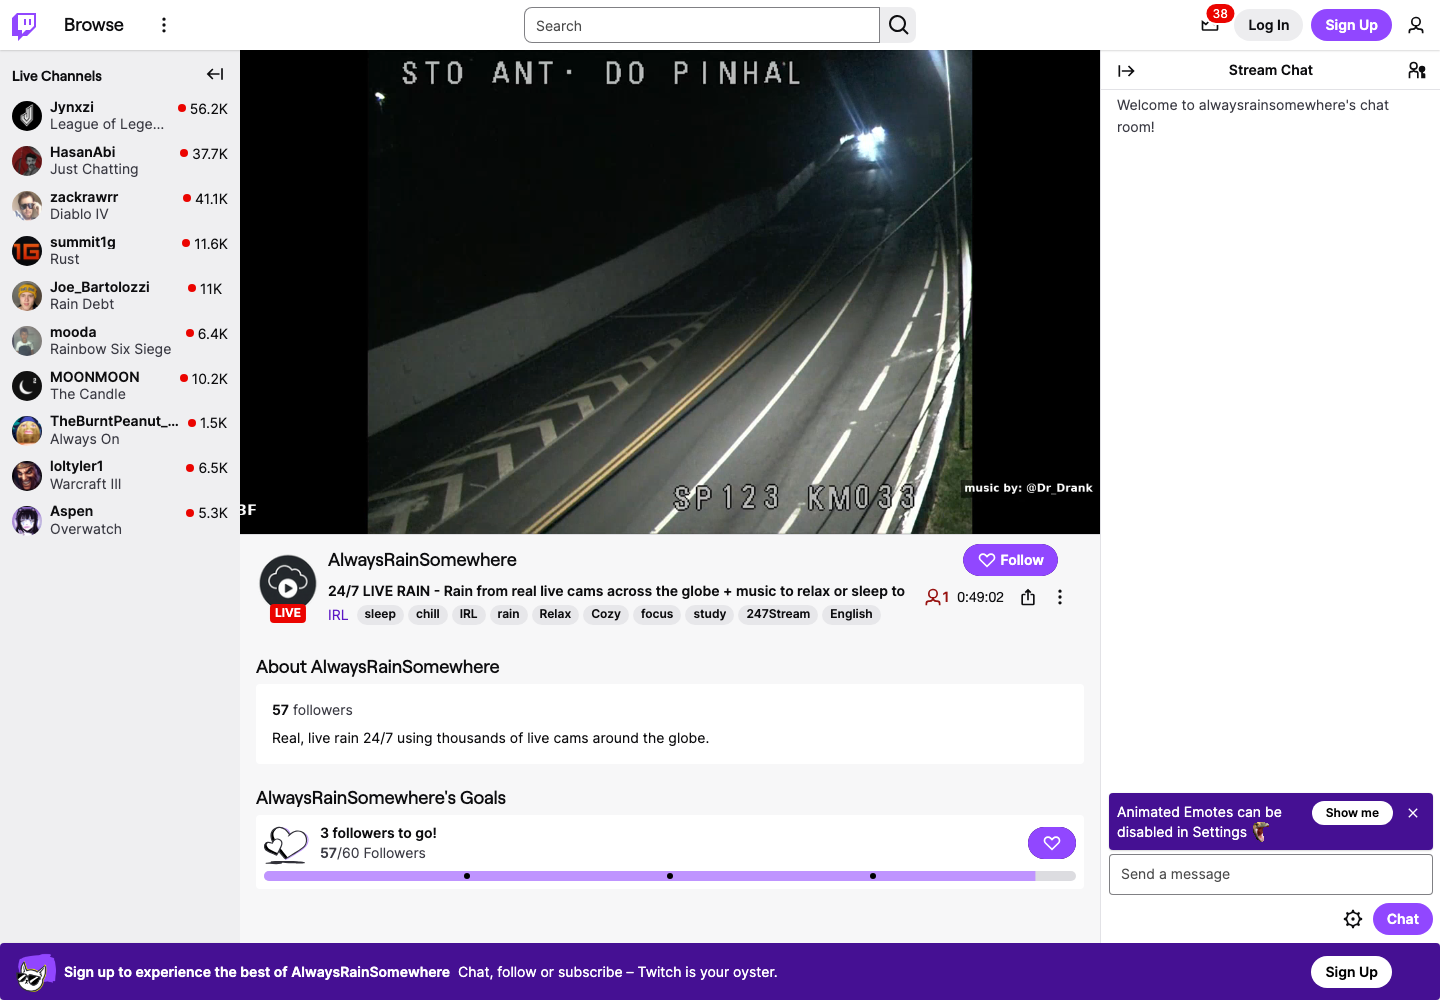Click the Search input field

[x=702, y=25]
